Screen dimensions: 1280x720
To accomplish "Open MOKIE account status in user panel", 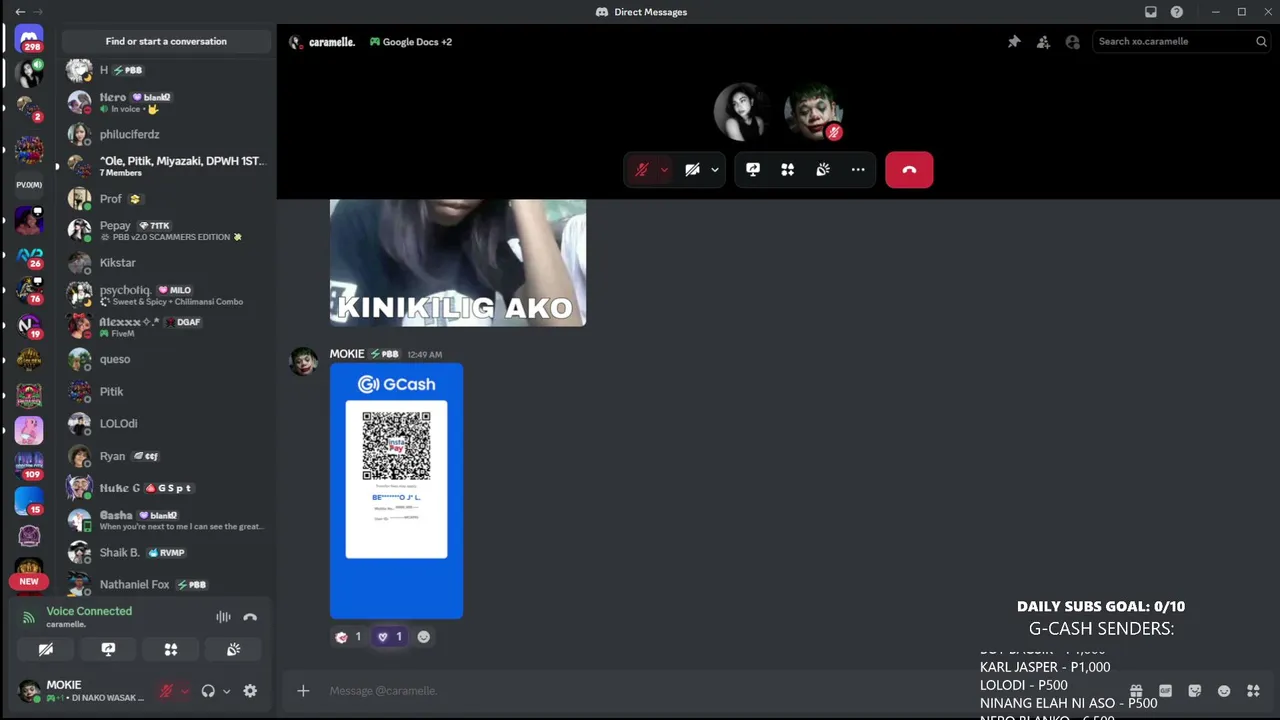I will (82, 691).
